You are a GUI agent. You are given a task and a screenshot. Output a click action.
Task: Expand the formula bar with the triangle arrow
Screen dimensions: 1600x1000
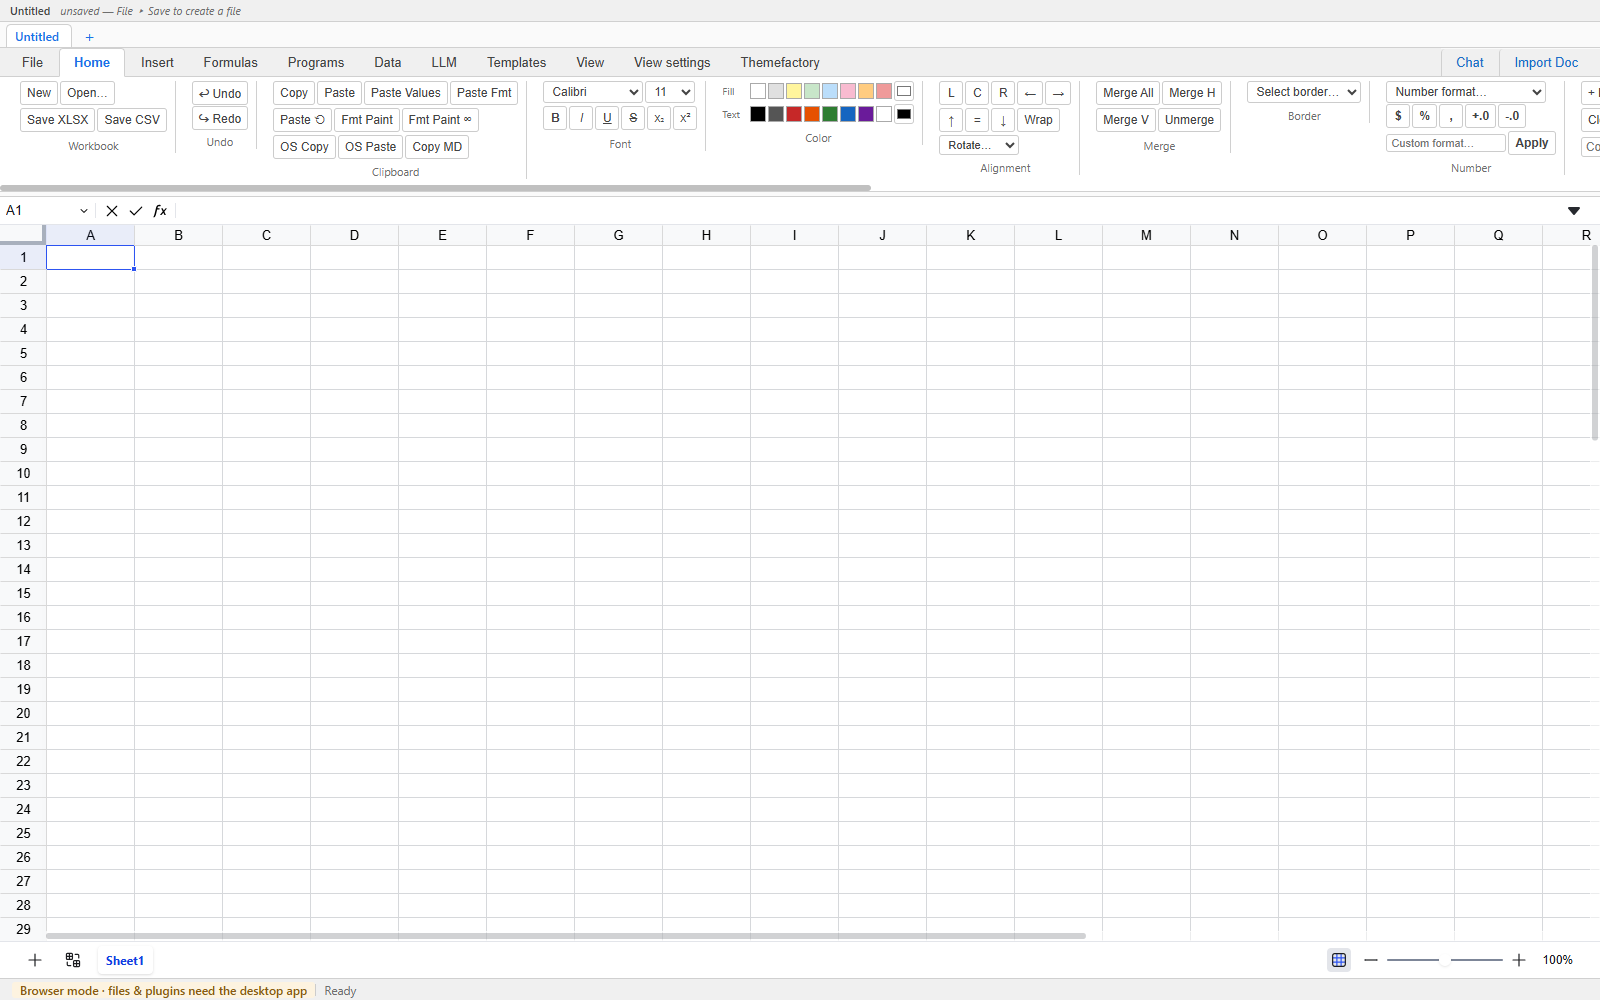[x=1574, y=211]
